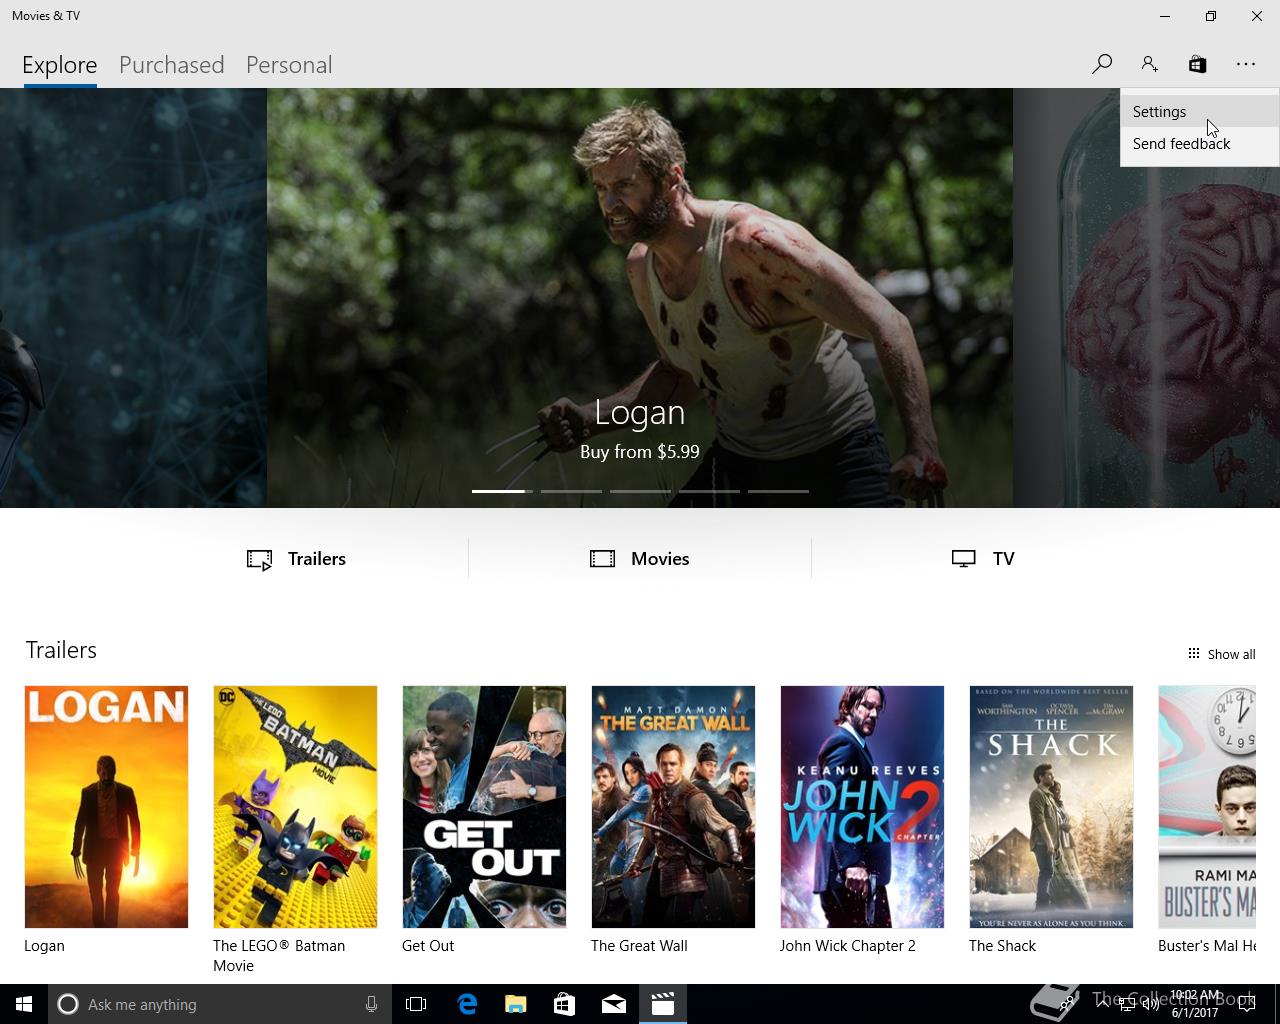Click the Cortana circle icon

pos(68,1004)
